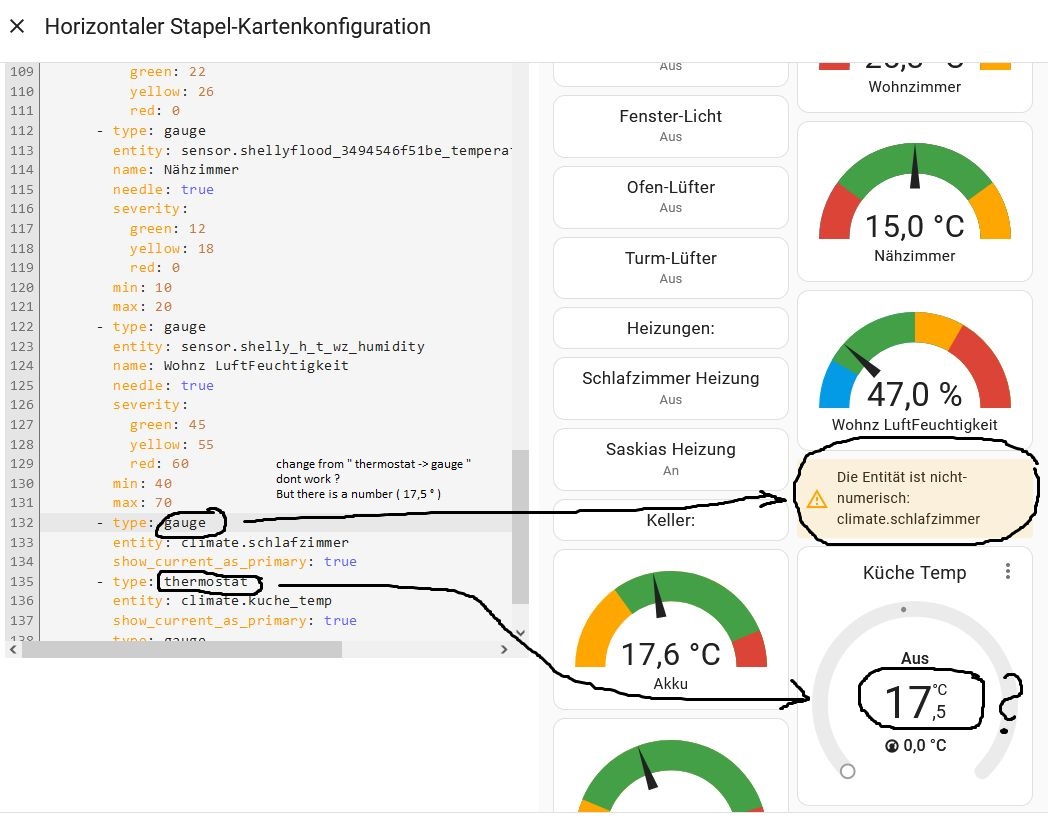This screenshot has height=816, width=1048.
Task: Click 'Wohnz LuftFeuchtigkeit' name on line 124
Action: (x=256, y=366)
